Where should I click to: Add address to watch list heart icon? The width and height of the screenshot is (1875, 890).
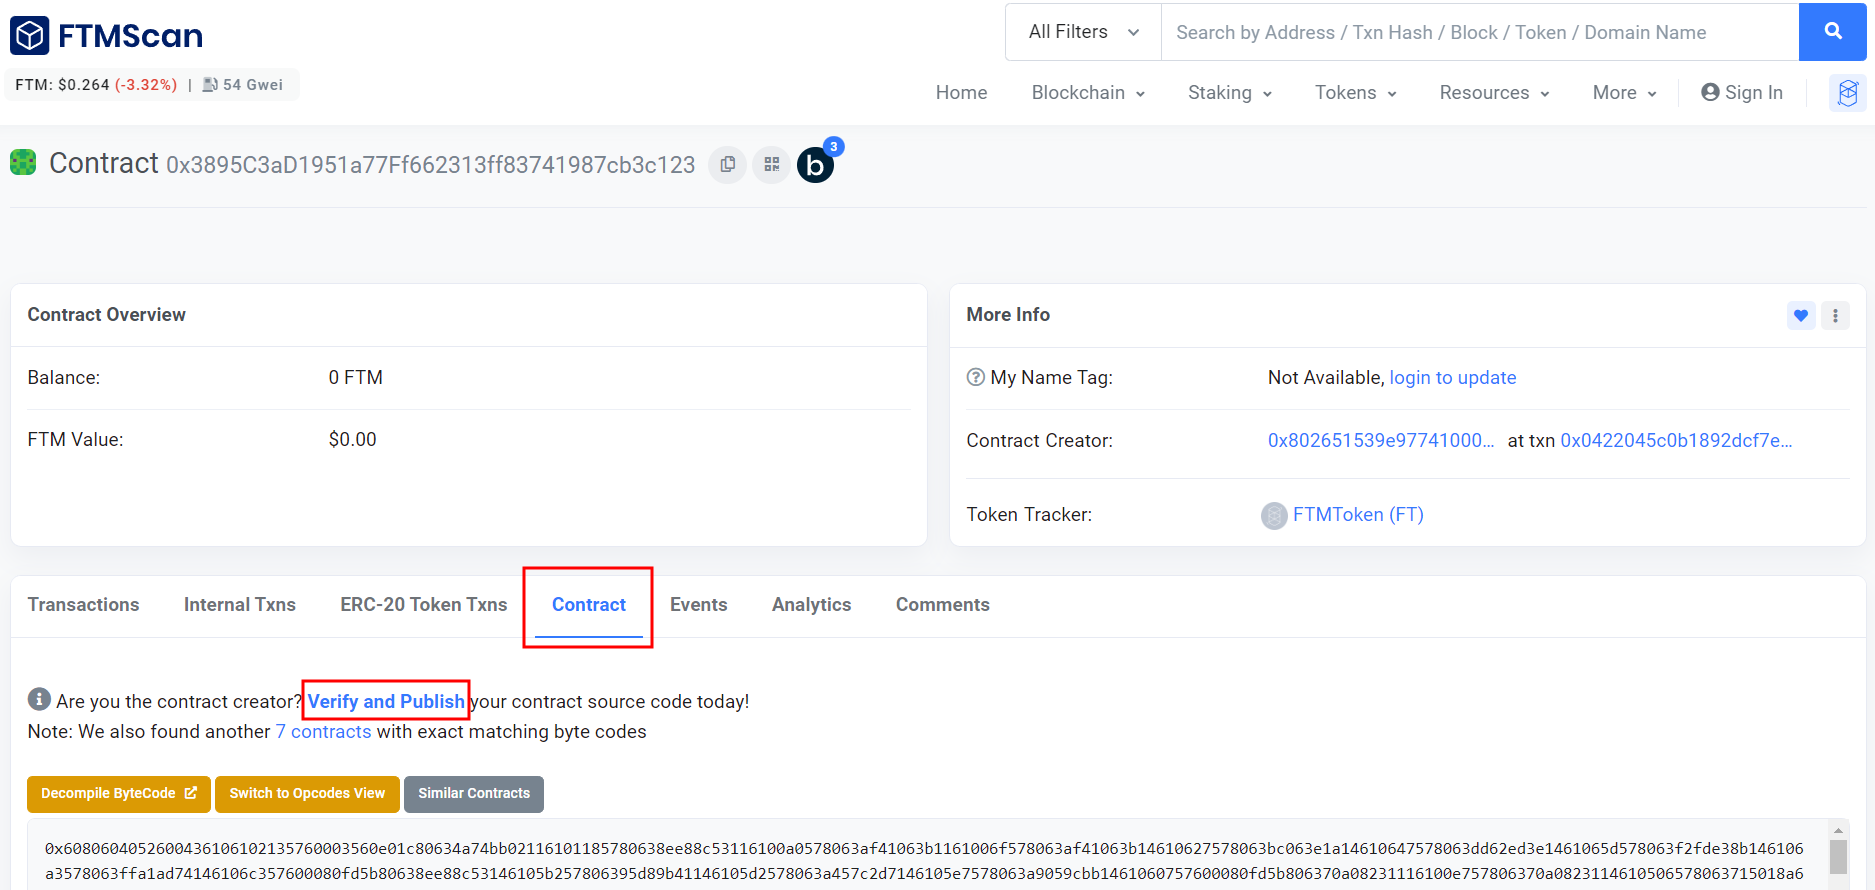click(x=1801, y=316)
